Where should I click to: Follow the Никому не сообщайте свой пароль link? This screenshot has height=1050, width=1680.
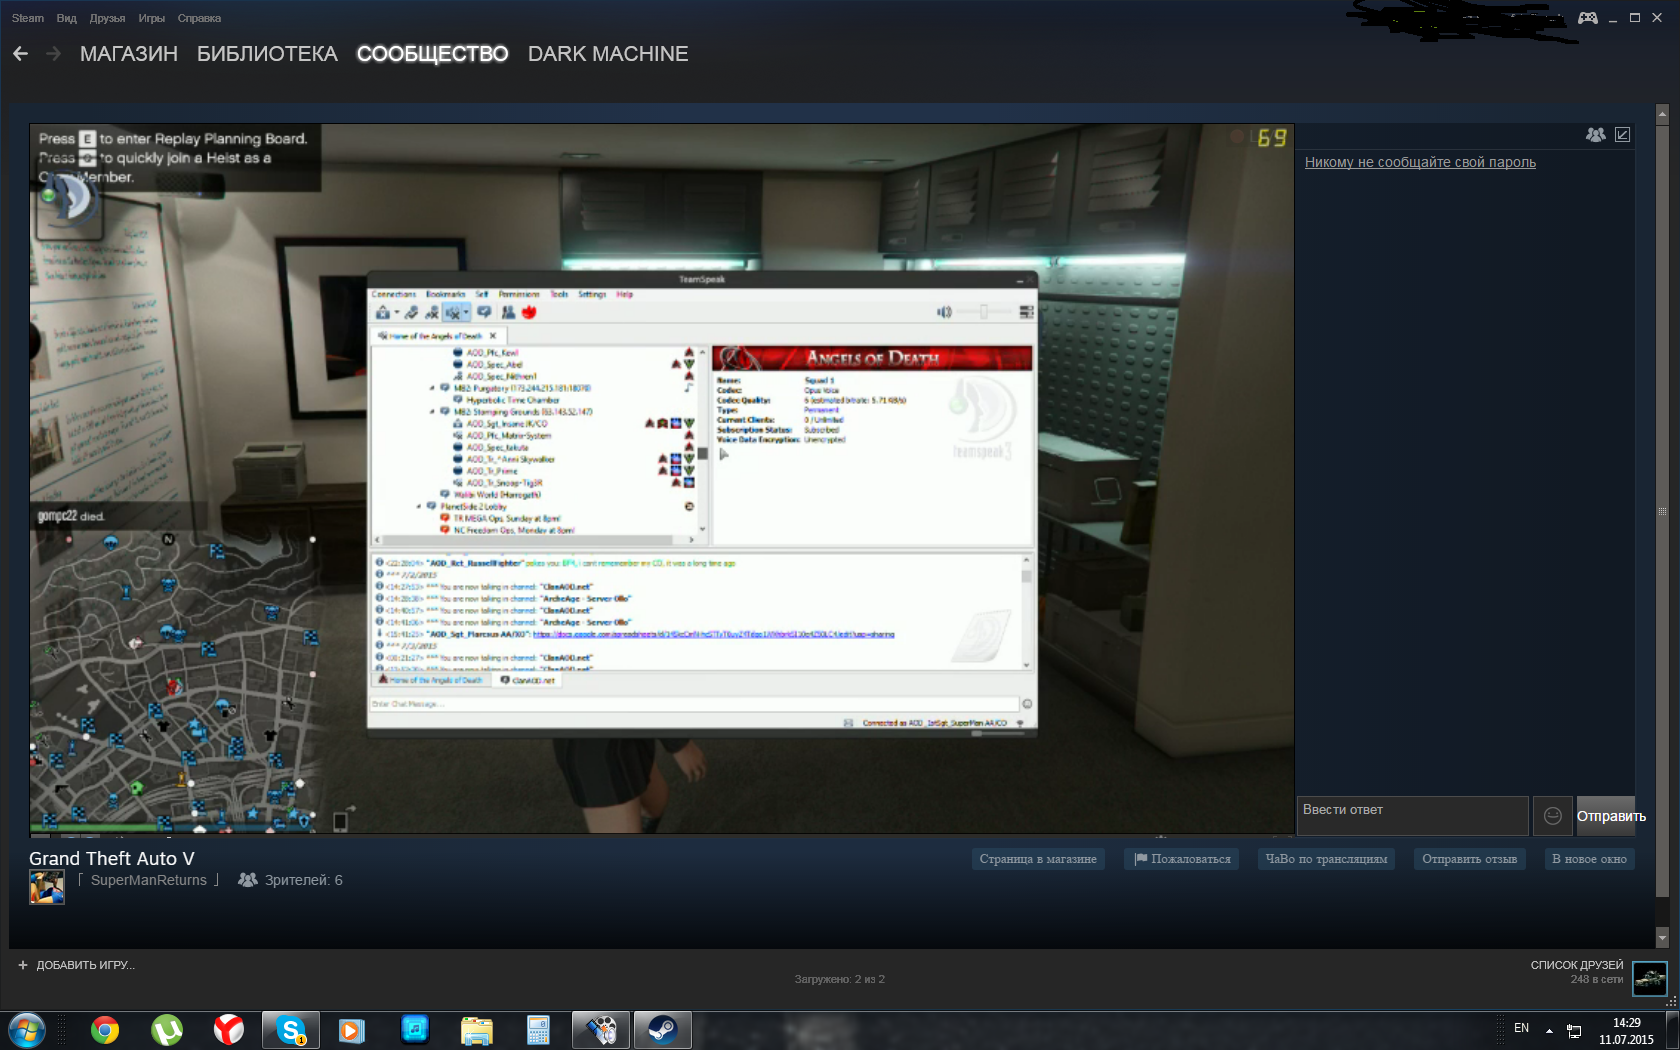pyautogui.click(x=1420, y=162)
